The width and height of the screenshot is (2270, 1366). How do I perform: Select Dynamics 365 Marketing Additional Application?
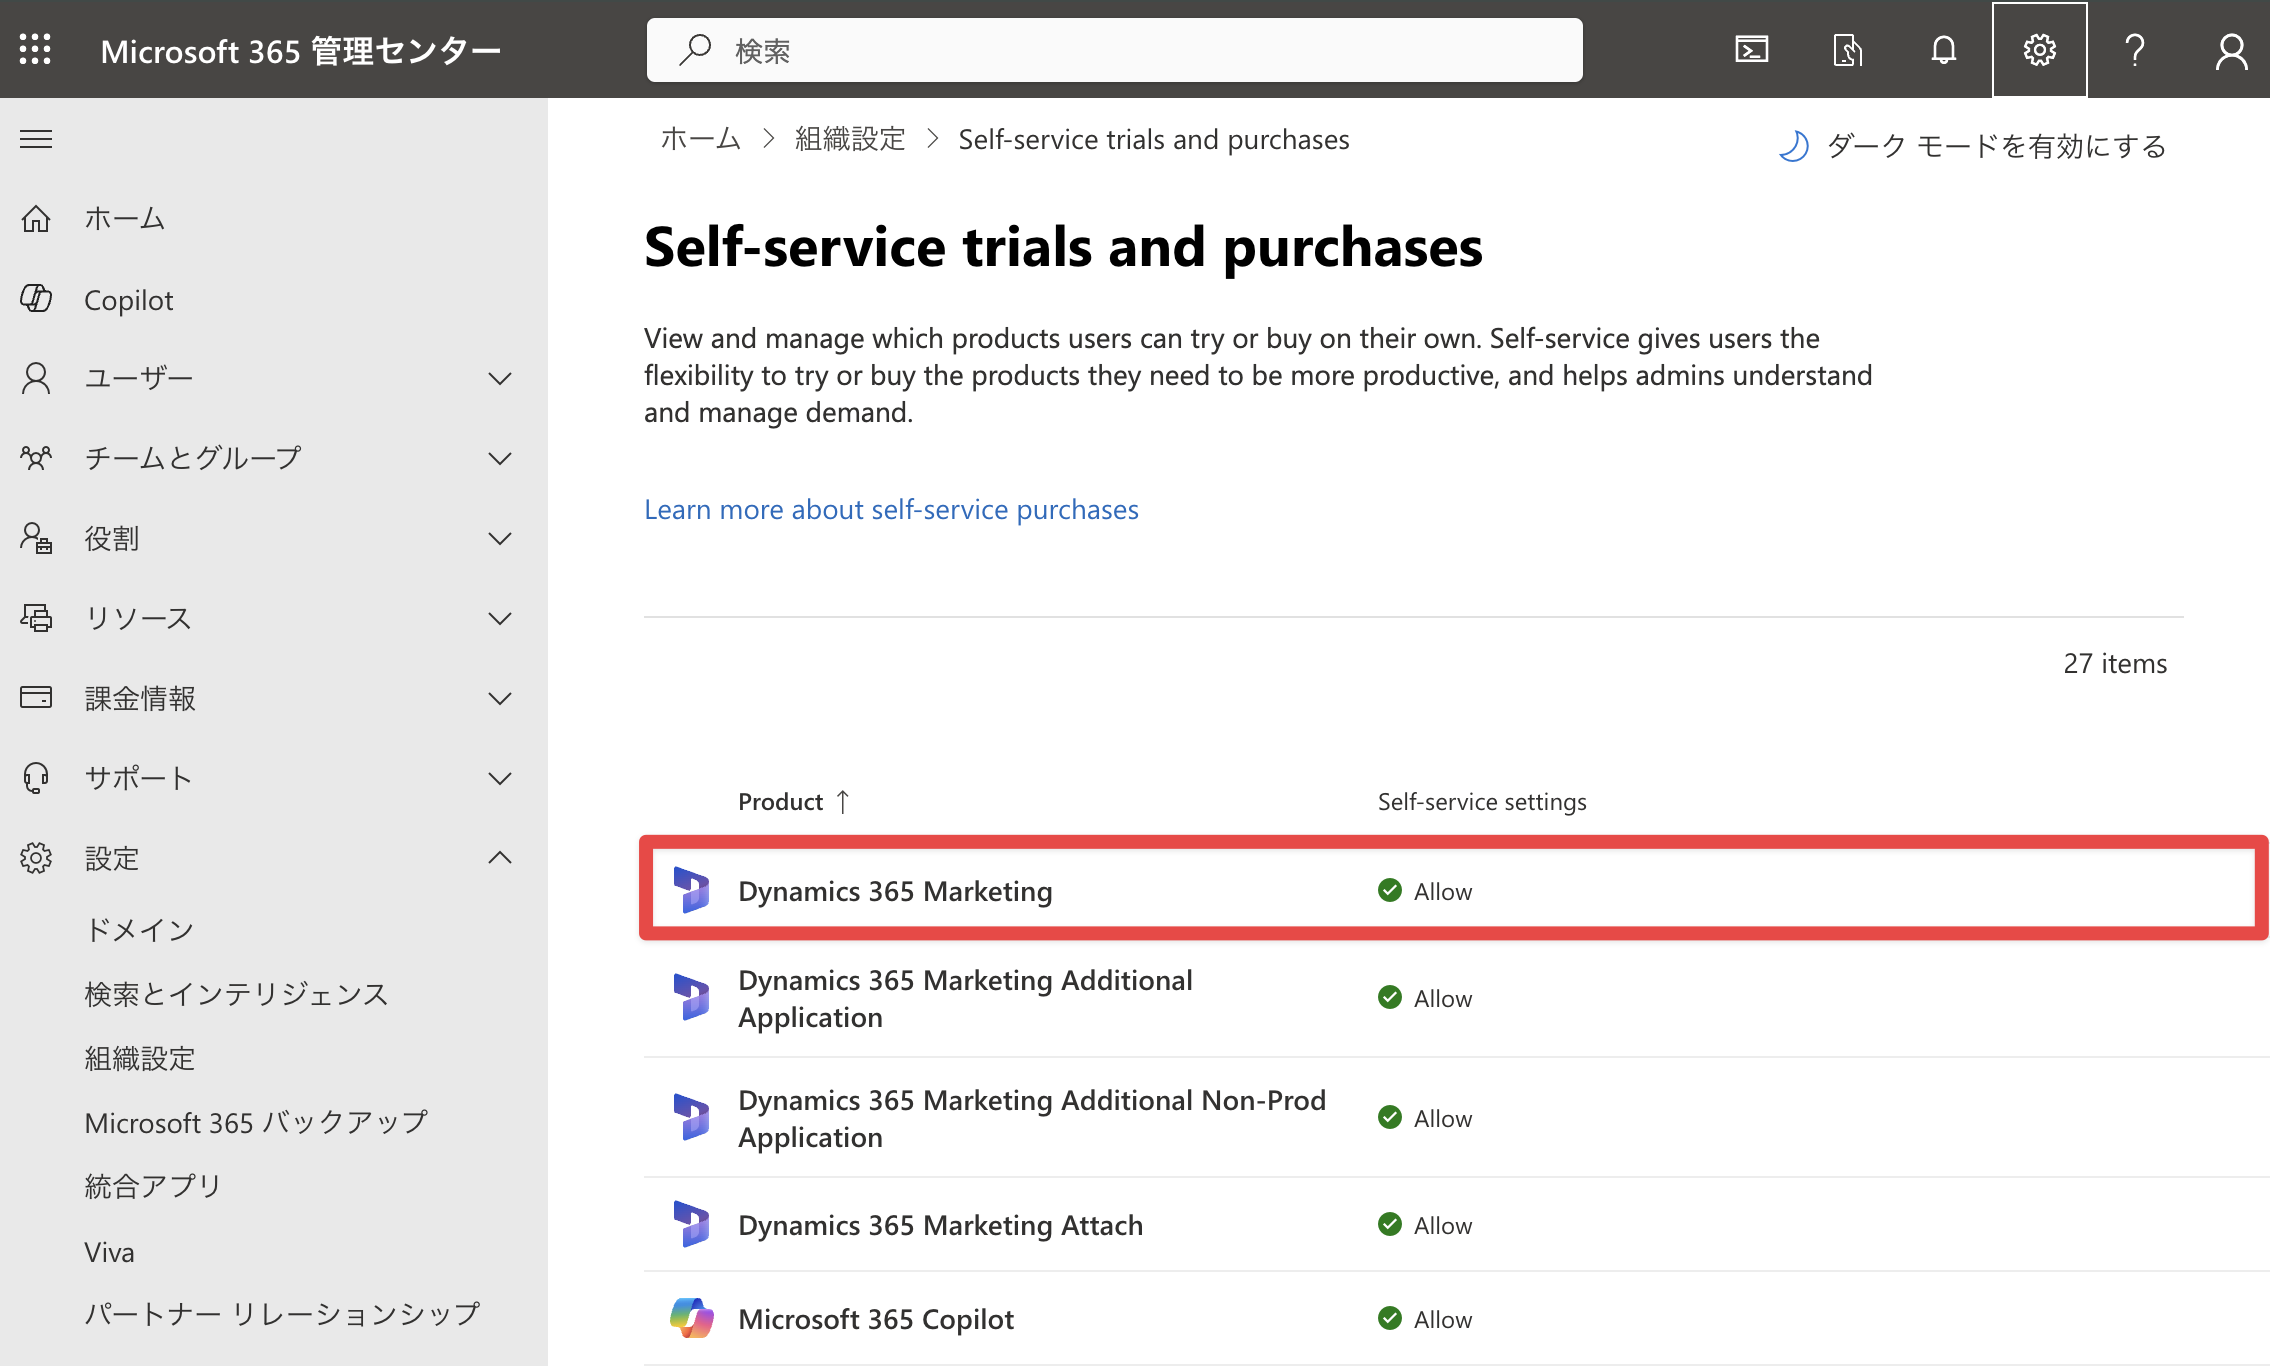(x=965, y=998)
